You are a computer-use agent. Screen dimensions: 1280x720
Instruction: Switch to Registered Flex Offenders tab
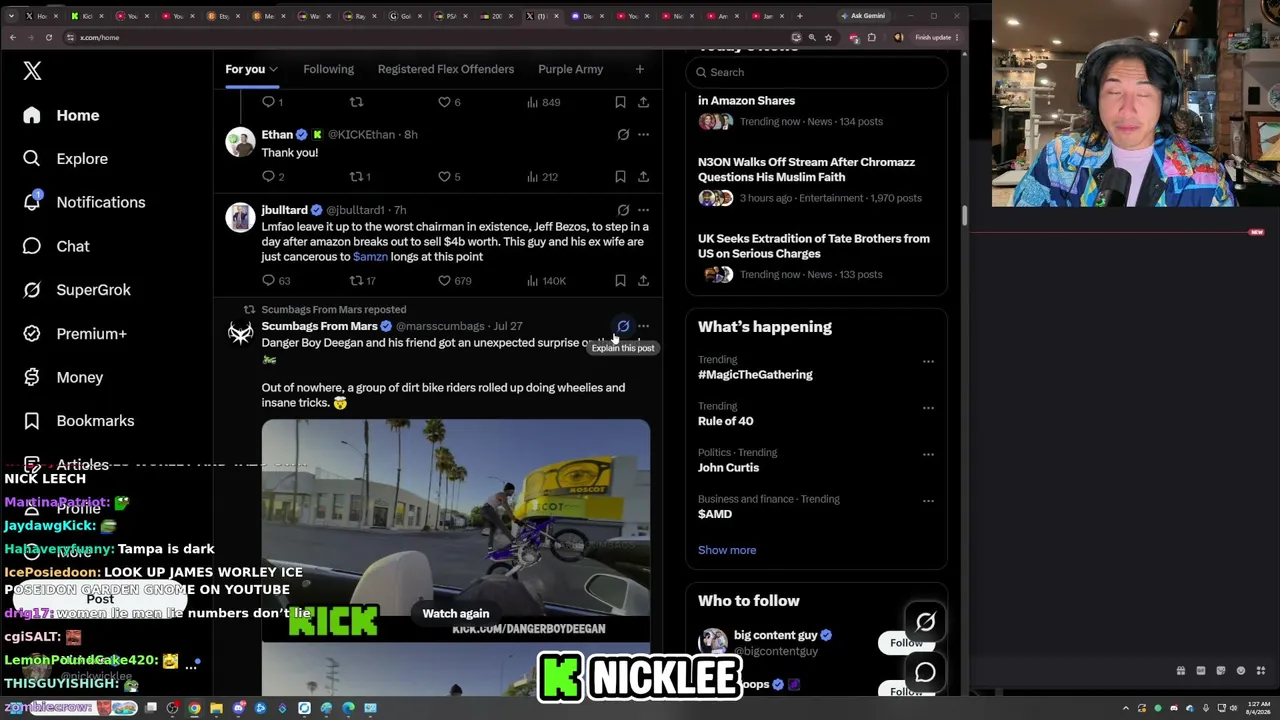tap(446, 69)
